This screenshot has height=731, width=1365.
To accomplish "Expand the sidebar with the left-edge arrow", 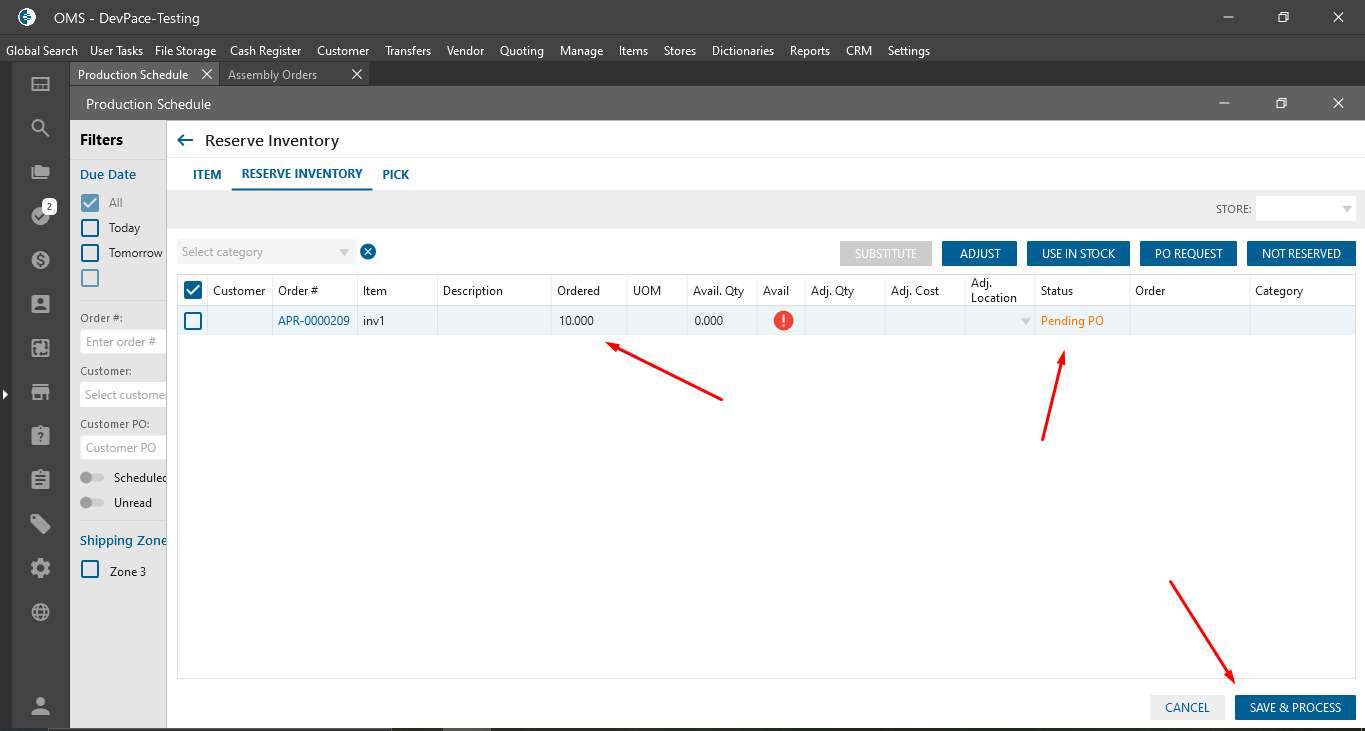I will point(4,395).
